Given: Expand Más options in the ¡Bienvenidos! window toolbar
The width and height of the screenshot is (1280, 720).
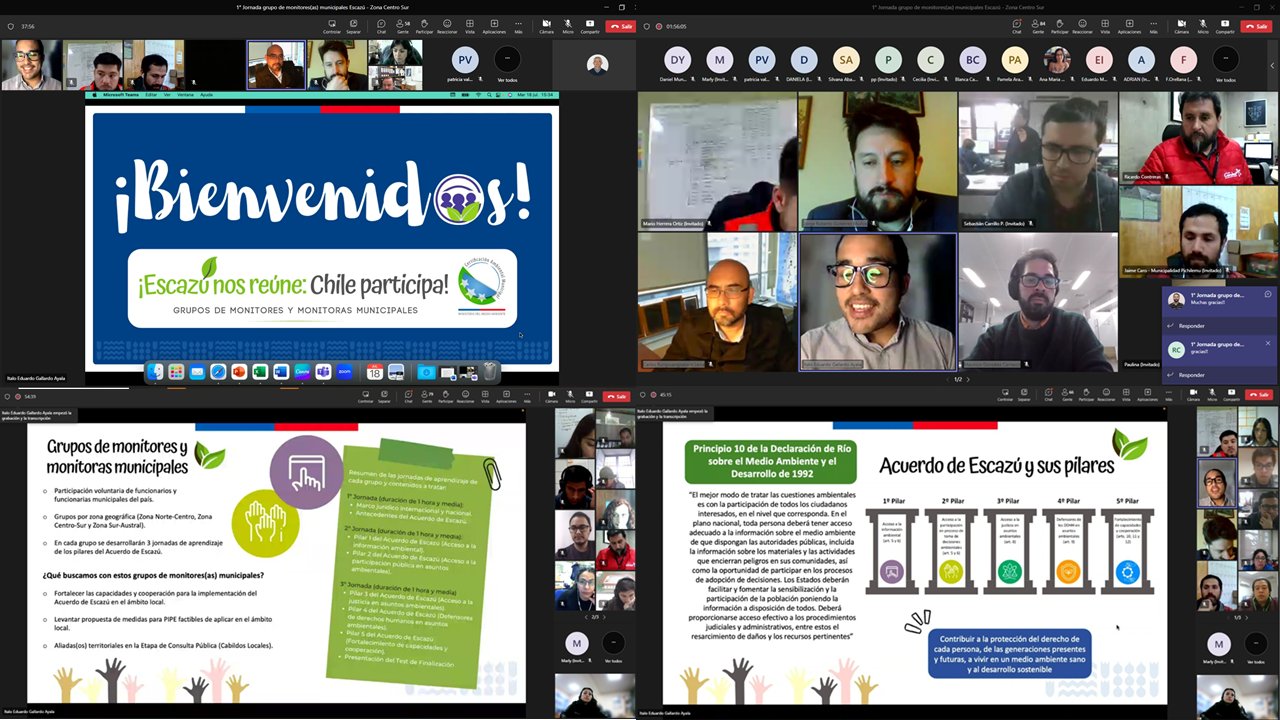Looking at the screenshot, I should coord(519,25).
